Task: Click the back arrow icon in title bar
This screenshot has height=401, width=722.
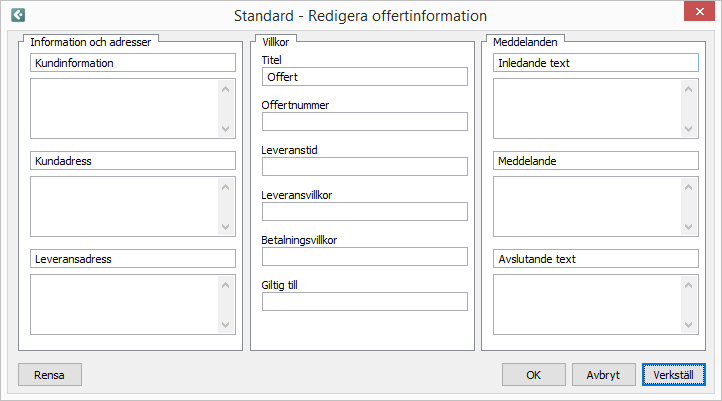Action: [18, 15]
